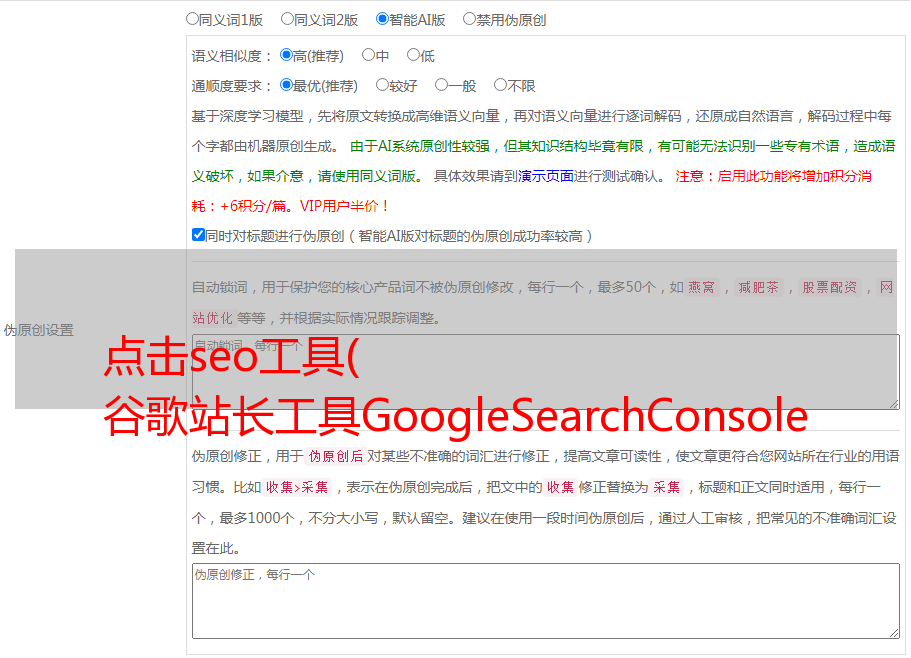Click the 自动锁词 textarea
Screen dimensions: 911x658
[546, 372]
